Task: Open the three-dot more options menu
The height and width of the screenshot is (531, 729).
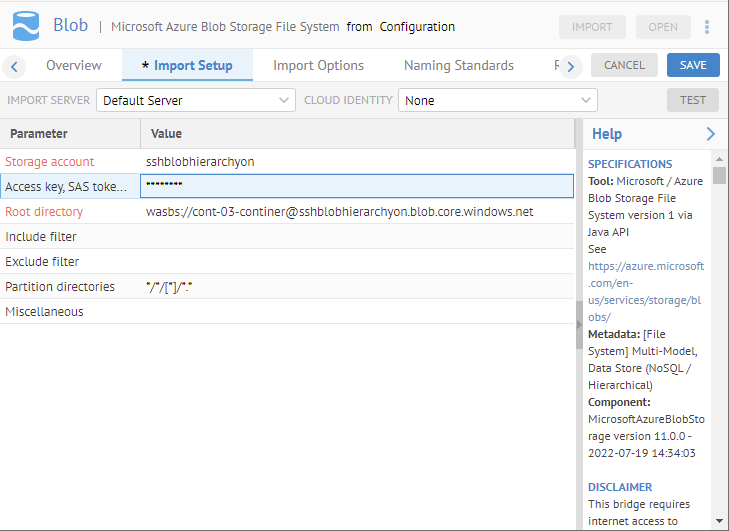Action: coord(708,27)
